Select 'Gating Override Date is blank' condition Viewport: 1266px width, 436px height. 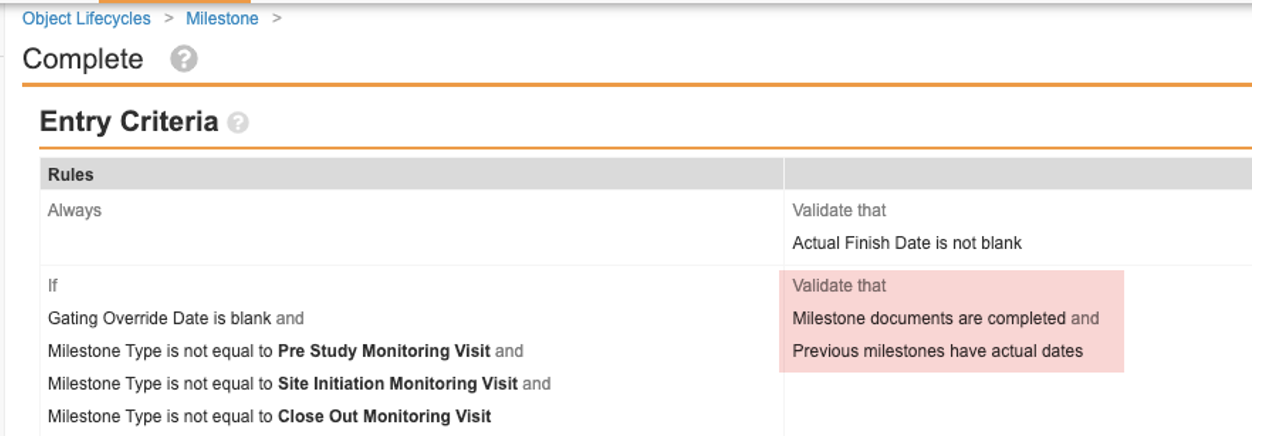159,318
